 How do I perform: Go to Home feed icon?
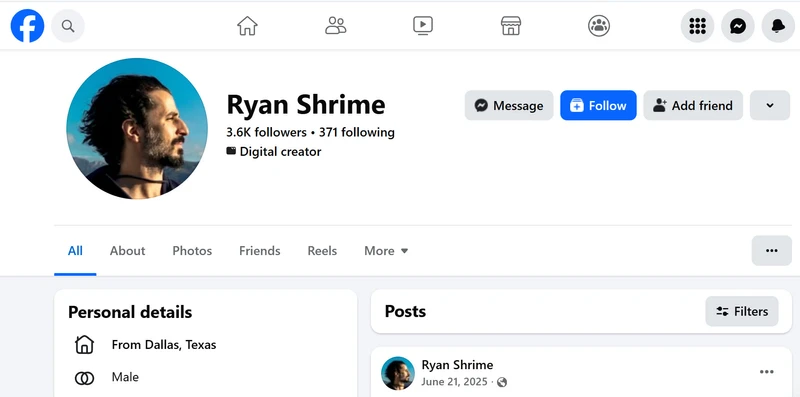click(247, 26)
